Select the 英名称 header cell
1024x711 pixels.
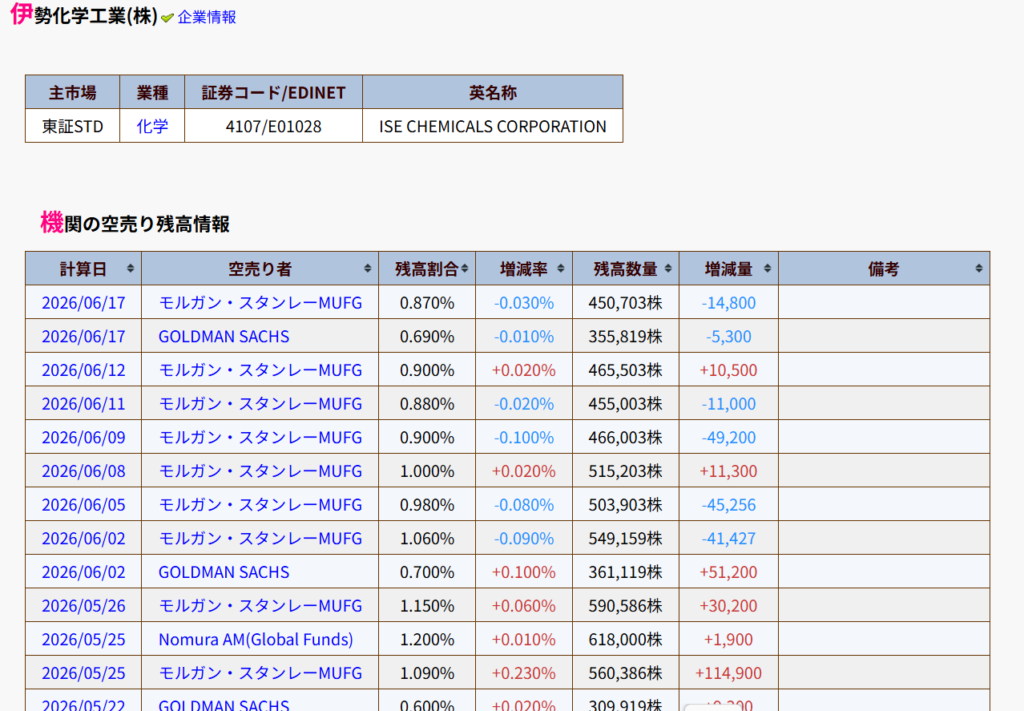tap(492, 92)
